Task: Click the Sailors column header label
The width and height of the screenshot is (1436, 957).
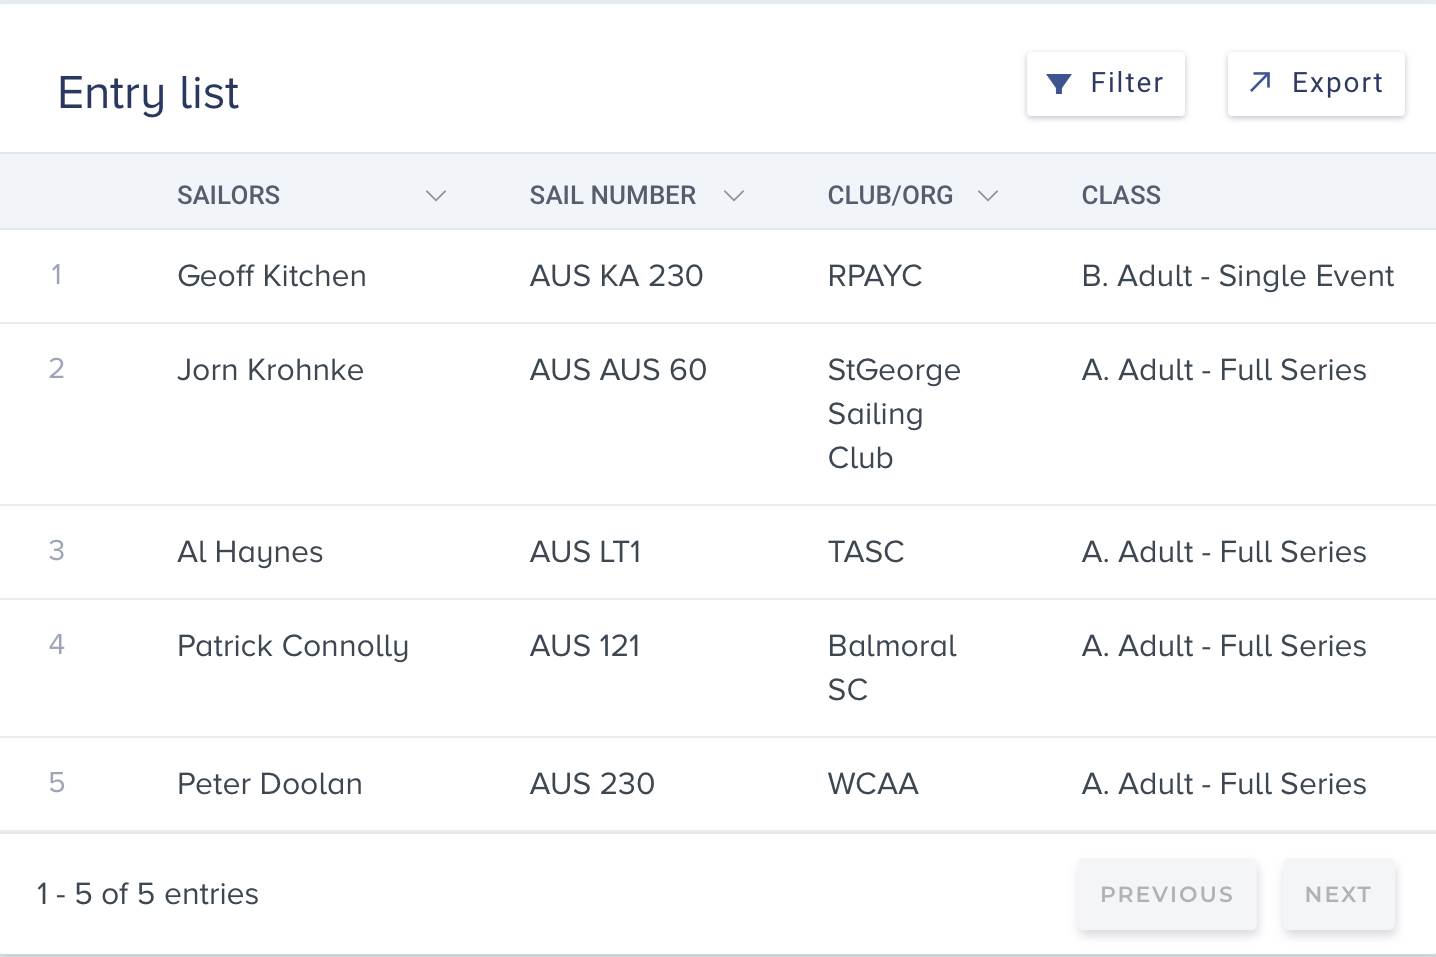Action: [x=229, y=196]
